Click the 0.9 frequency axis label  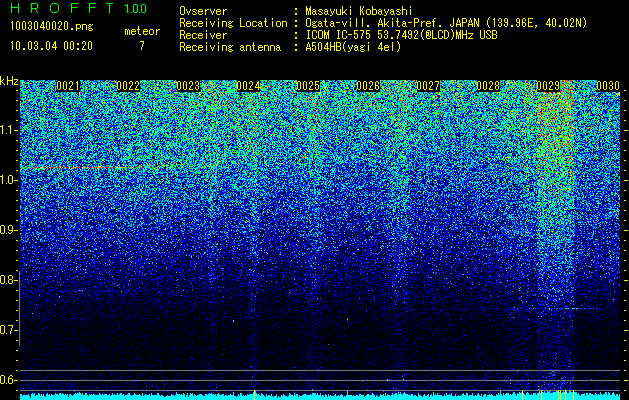tap(9, 230)
